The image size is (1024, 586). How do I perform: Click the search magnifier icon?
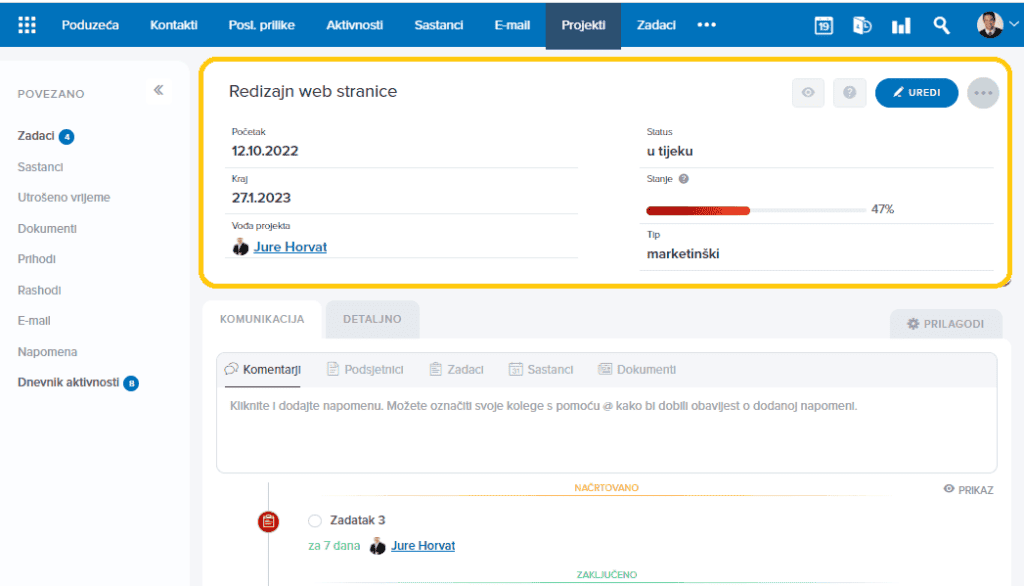[941, 25]
